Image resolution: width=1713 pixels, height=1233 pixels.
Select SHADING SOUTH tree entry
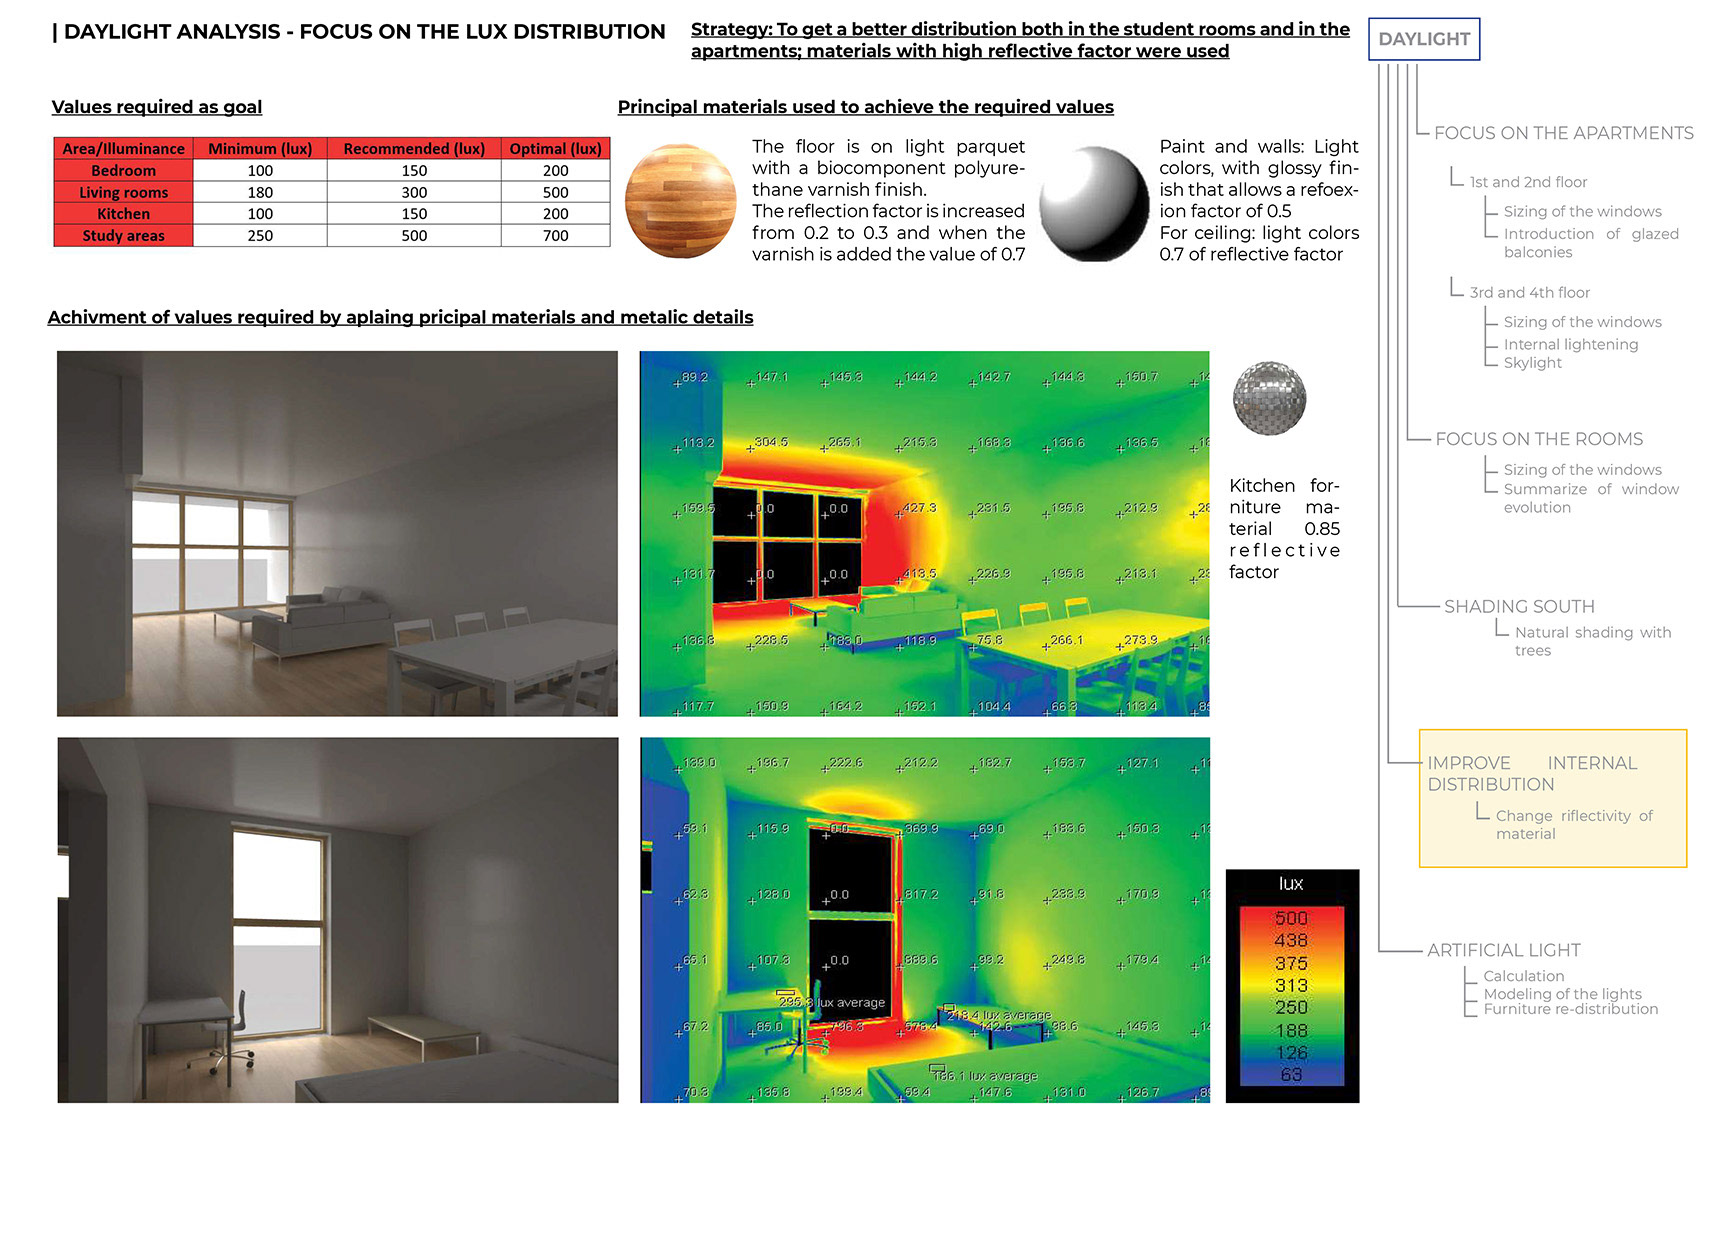[x=1519, y=606]
